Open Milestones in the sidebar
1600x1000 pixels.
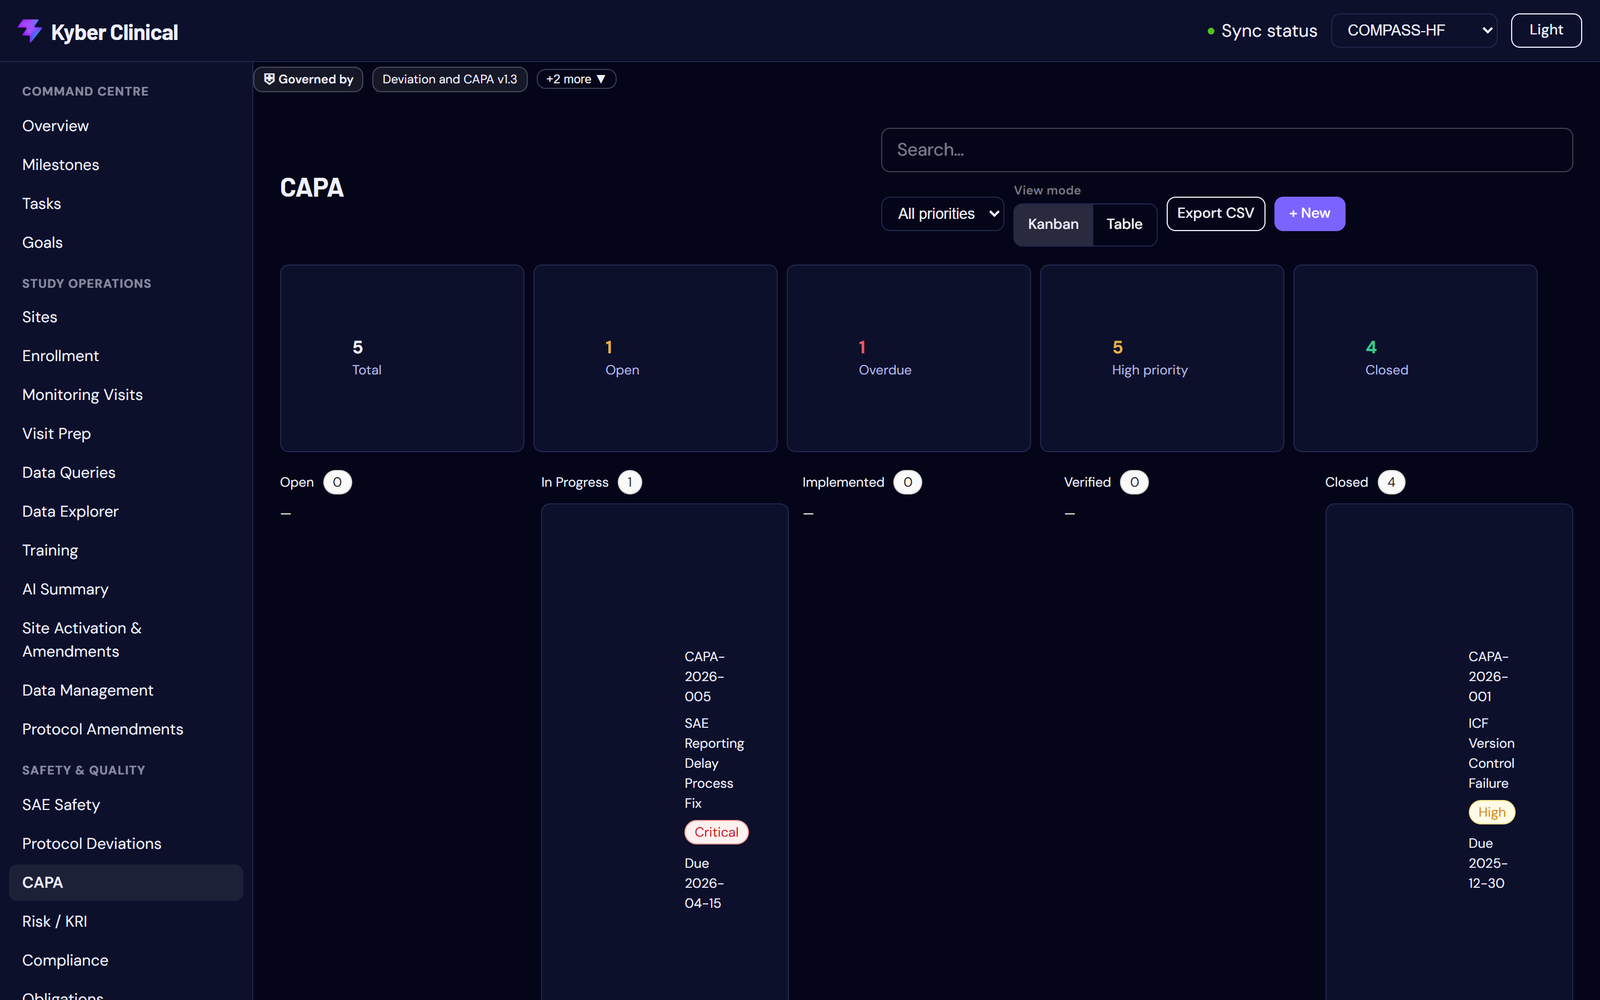coord(126,165)
